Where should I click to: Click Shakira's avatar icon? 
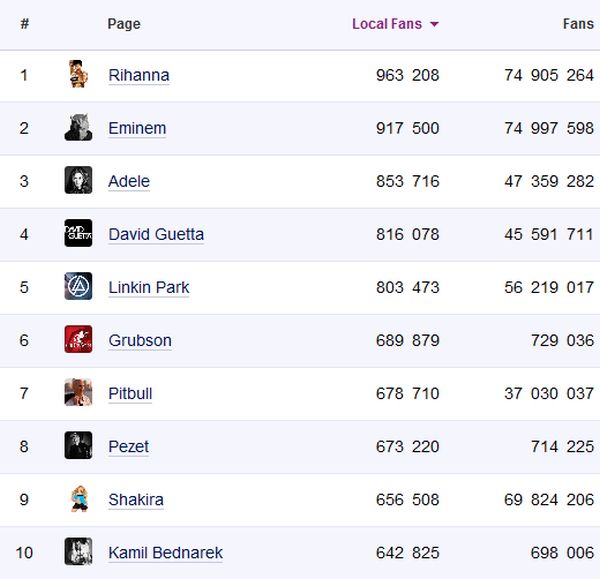[x=78, y=499]
